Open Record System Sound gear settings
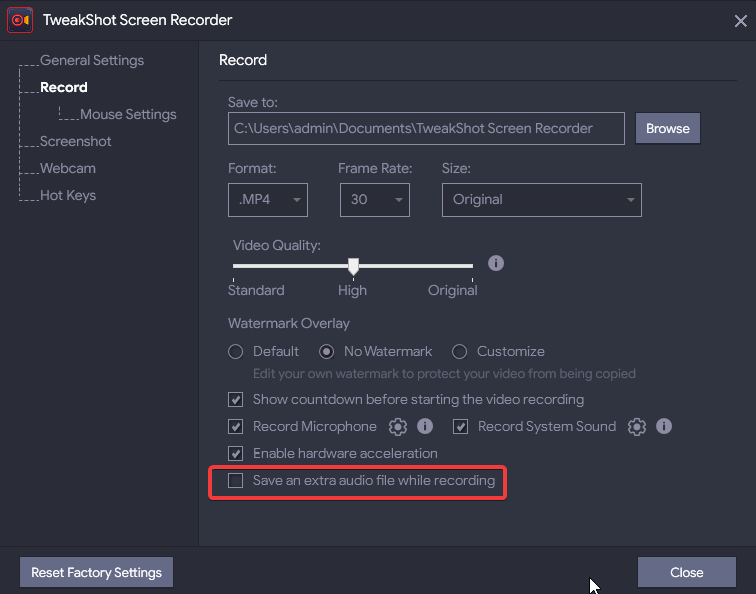Screen dimensions: 756x594 [x=637, y=427]
